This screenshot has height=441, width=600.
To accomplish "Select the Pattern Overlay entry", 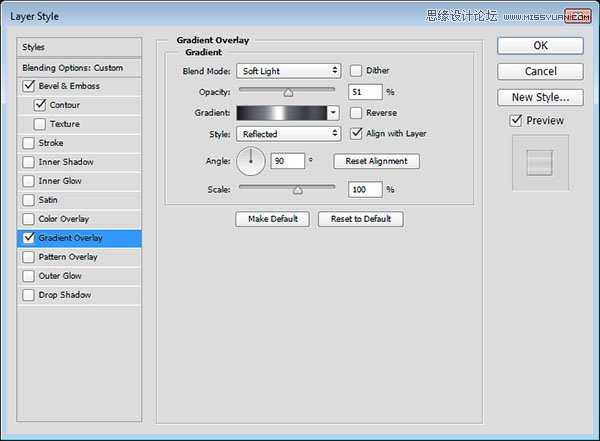I will [x=67, y=257].
